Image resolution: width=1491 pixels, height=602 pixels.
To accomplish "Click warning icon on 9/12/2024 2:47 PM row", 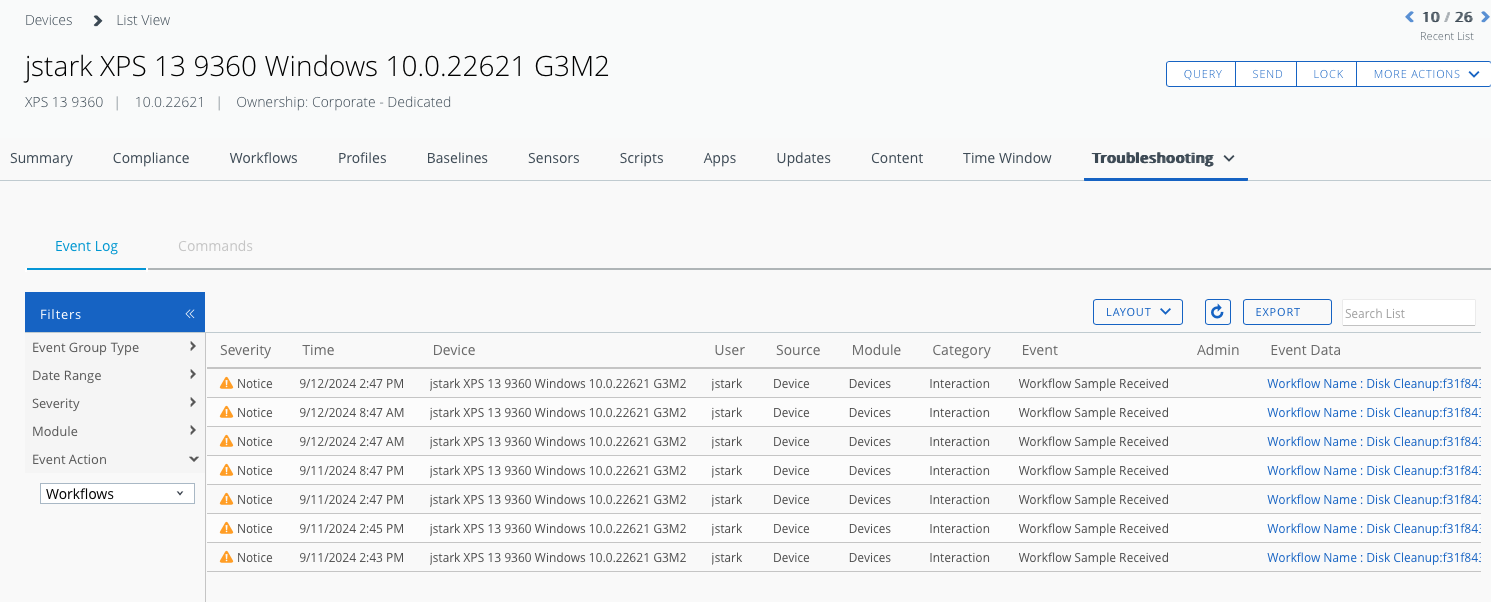I will point(226,384).
